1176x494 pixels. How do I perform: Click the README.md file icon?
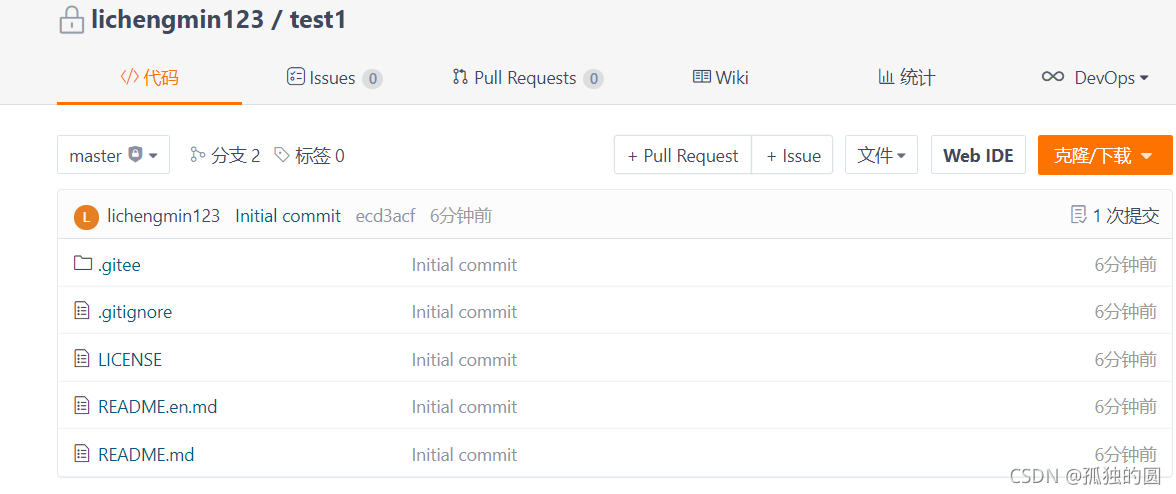(82, 453)
